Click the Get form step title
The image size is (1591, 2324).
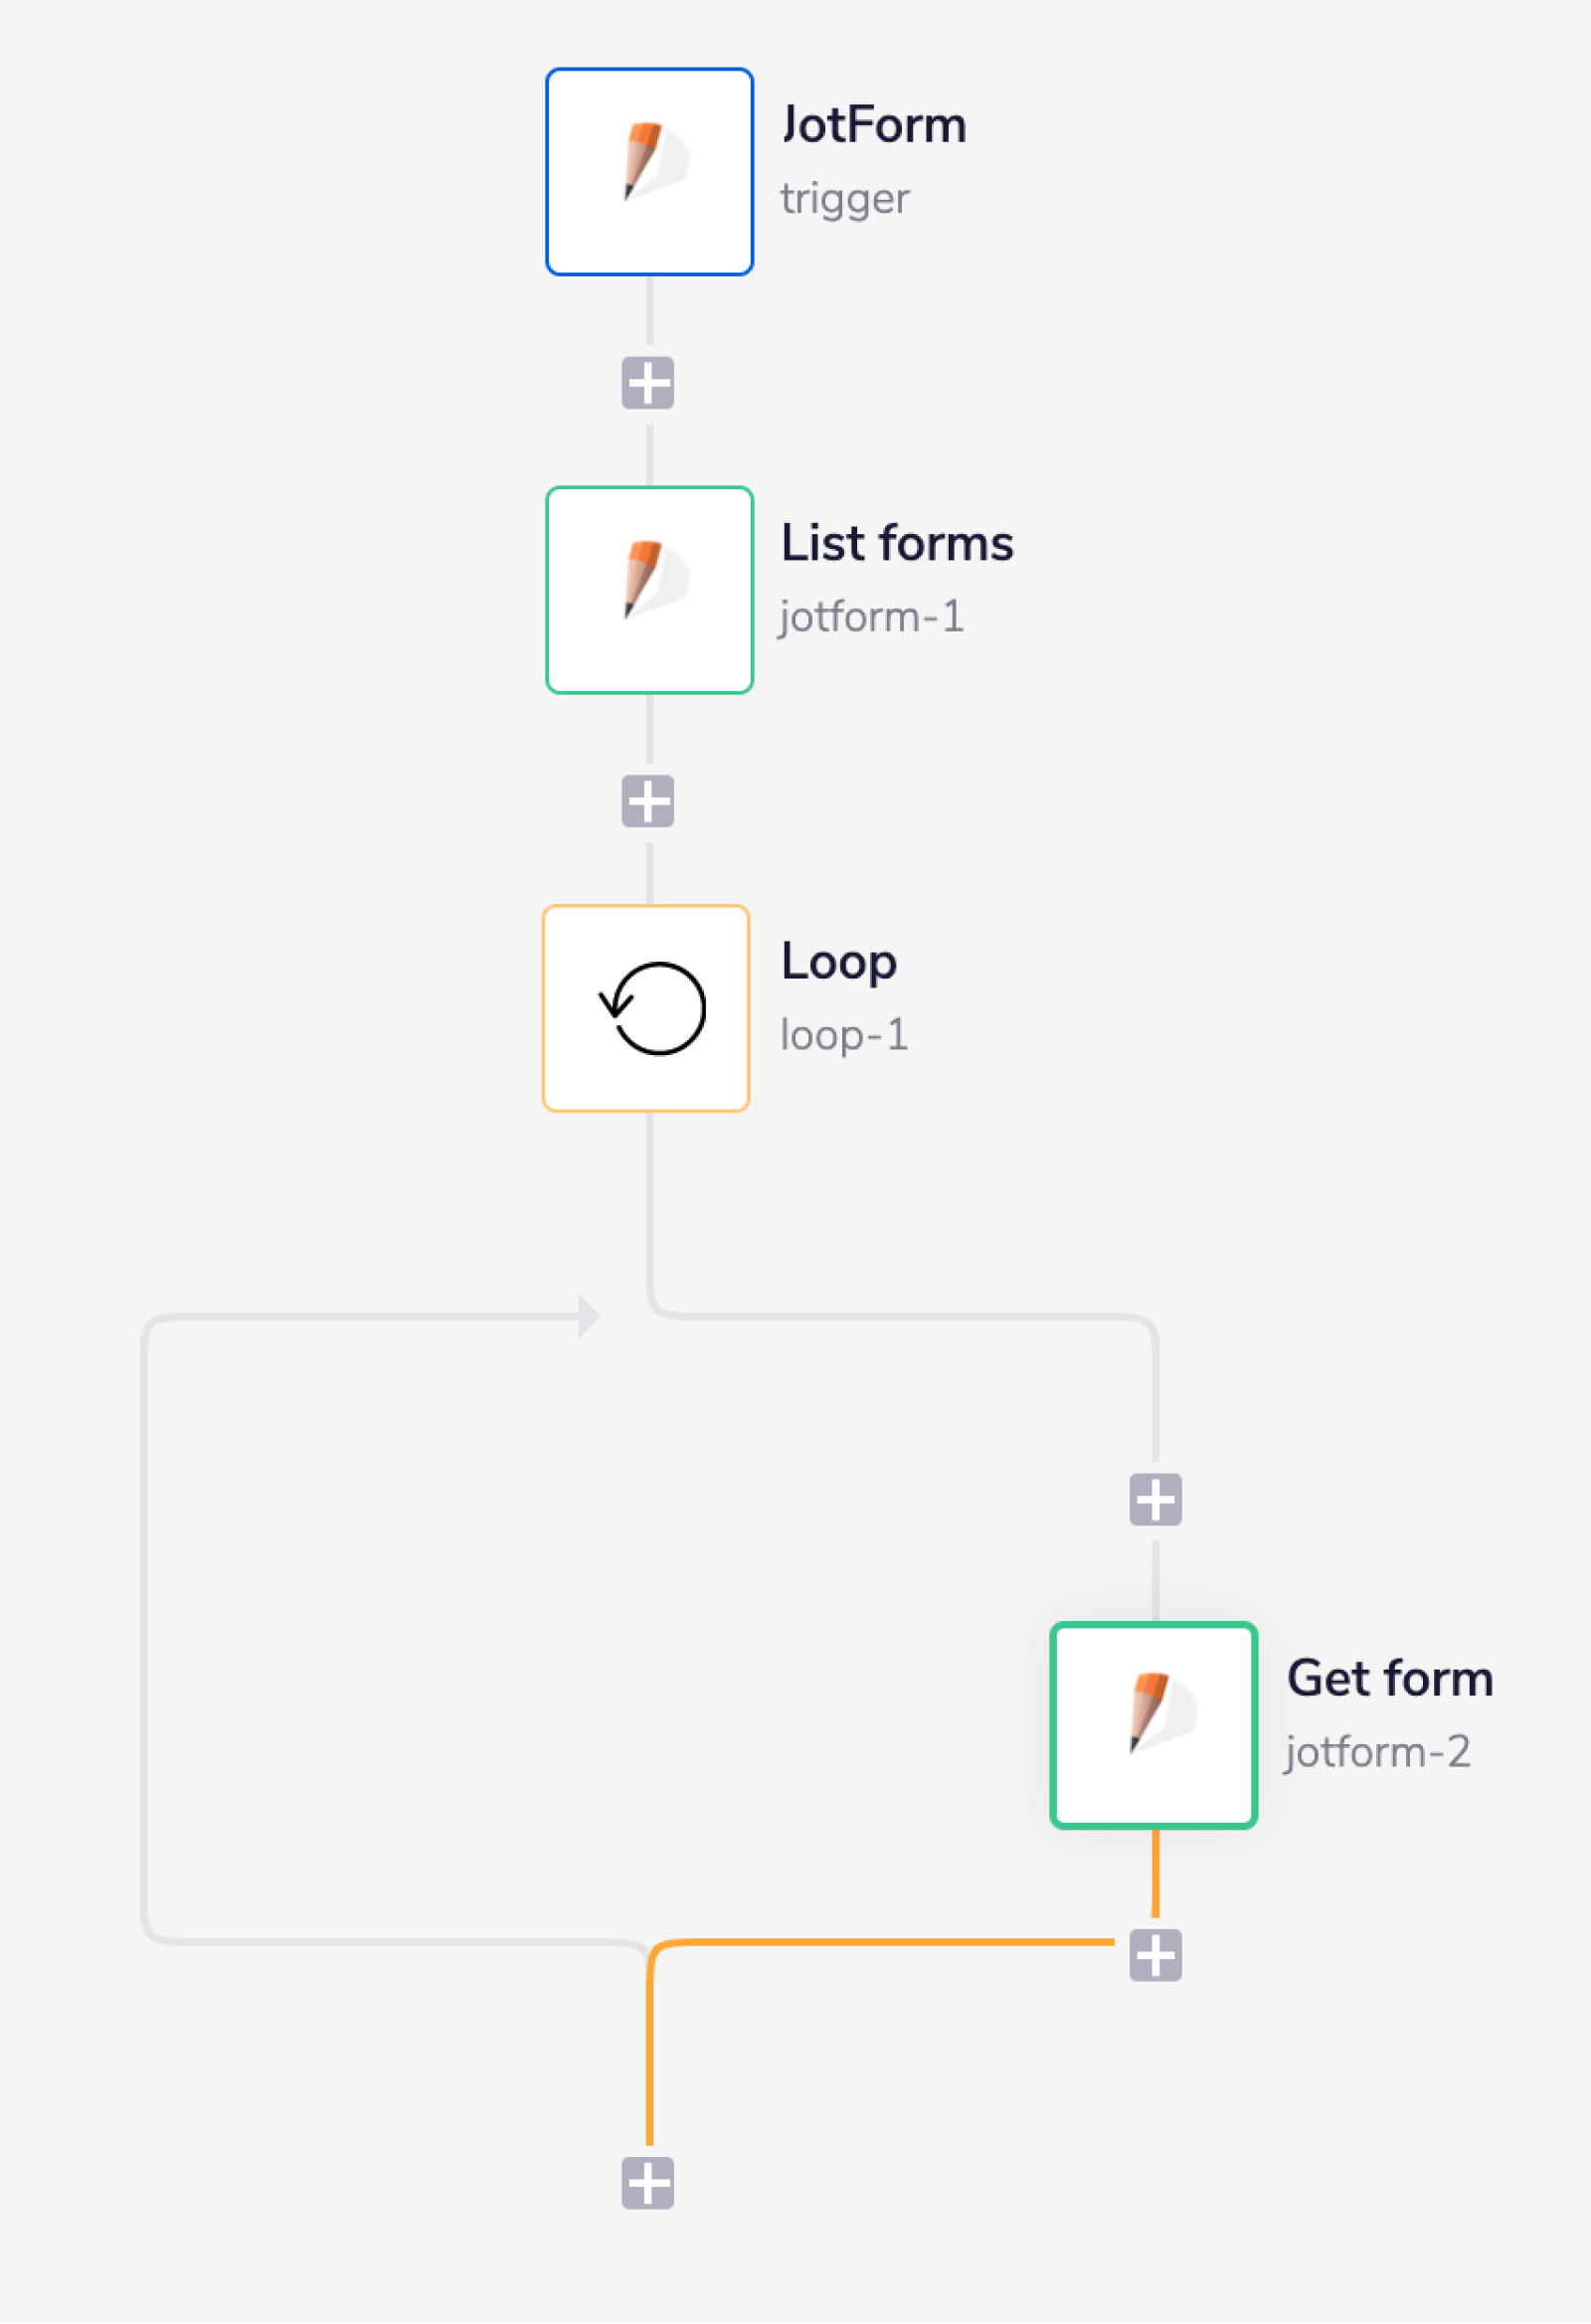point(1389,1678)
